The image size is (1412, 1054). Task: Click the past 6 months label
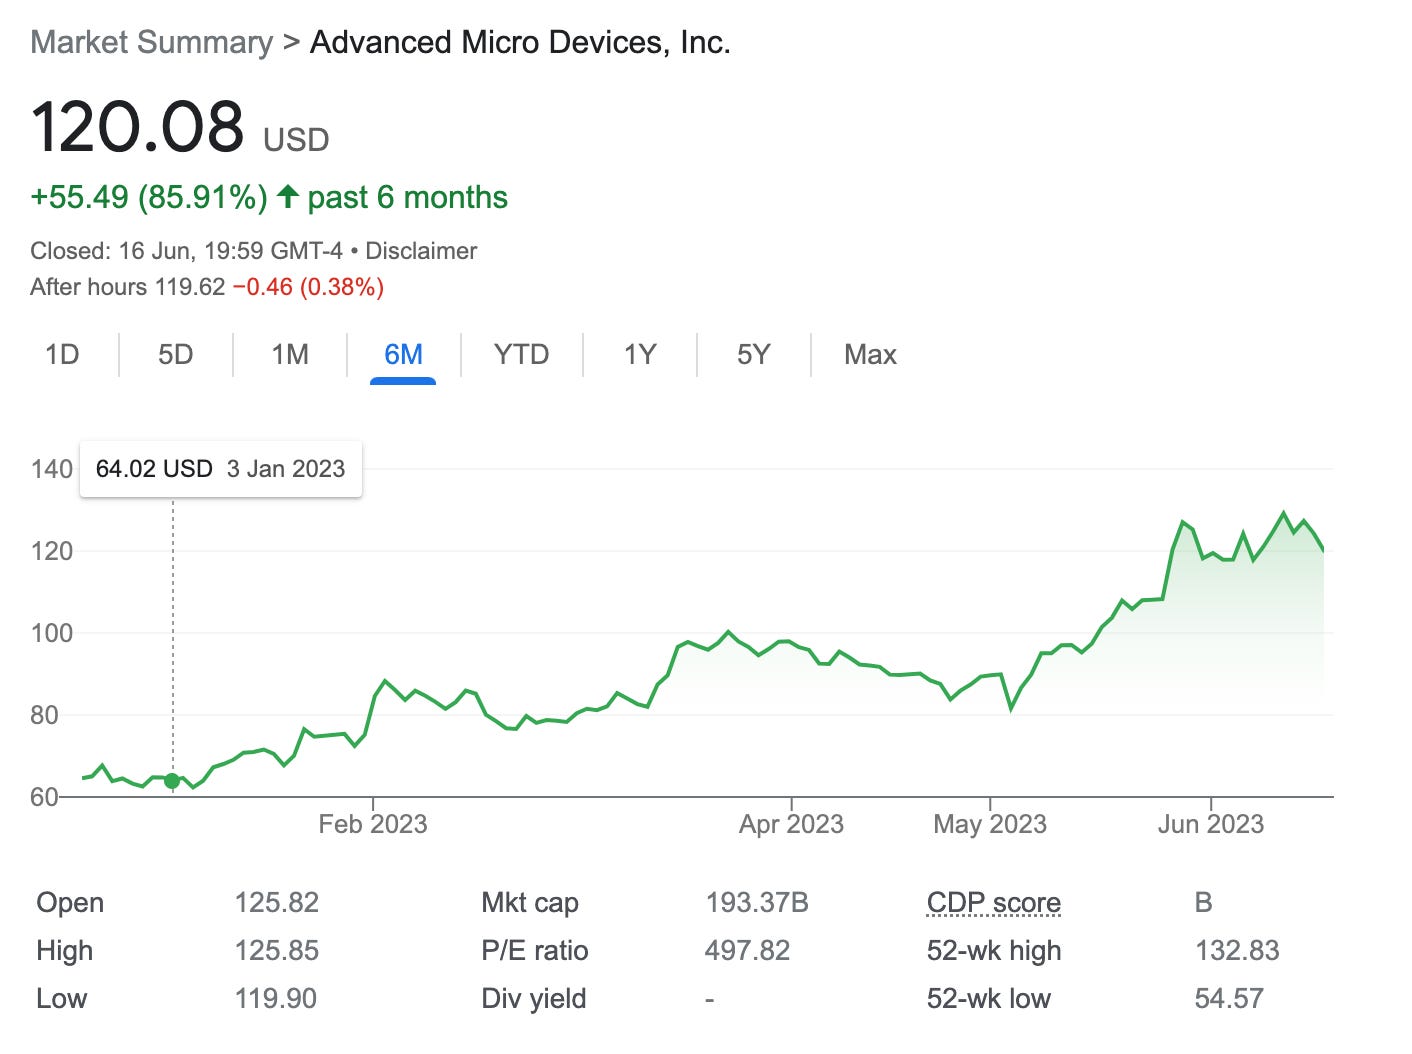[408, 197]
